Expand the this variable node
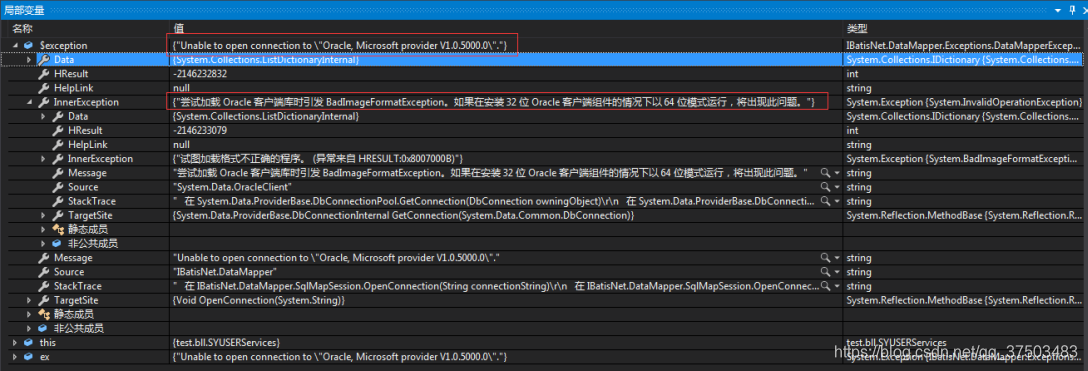The height and width of the screenshot is (371, 1088). pyautogui.click(x=15, y=343)
